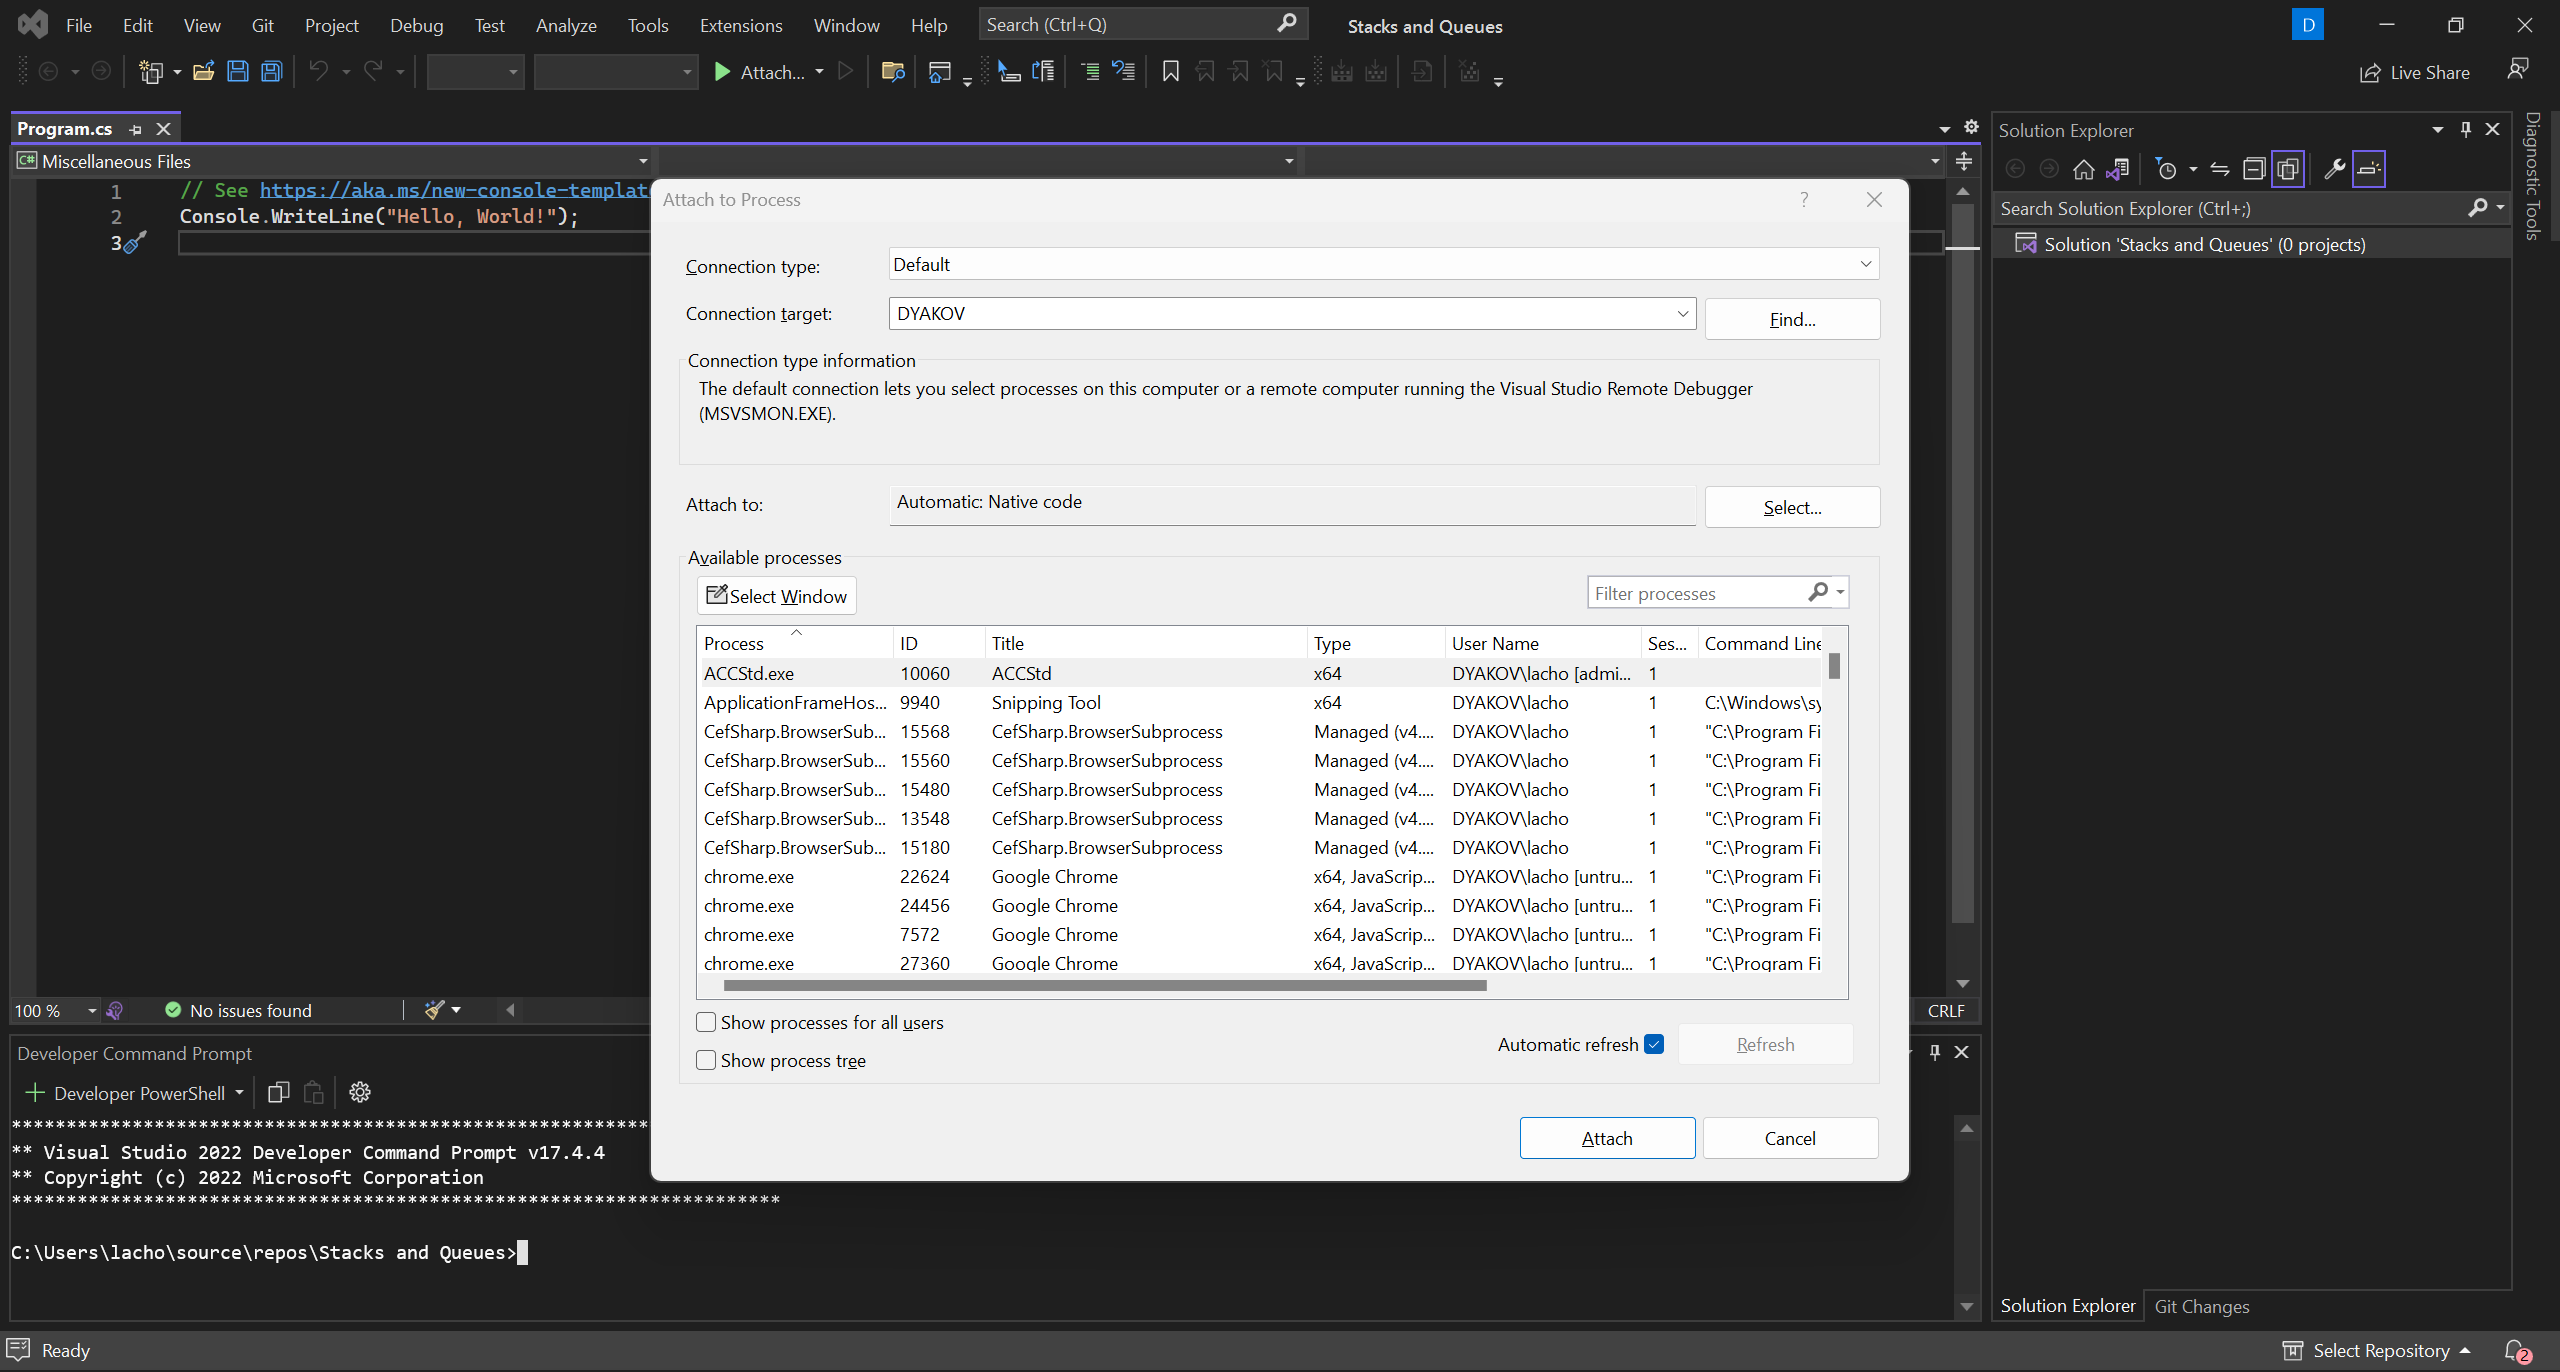The image size is (2560, 1372).
Task: Click the Open File folder toolbar icon
Action: (x=204, y=72)
